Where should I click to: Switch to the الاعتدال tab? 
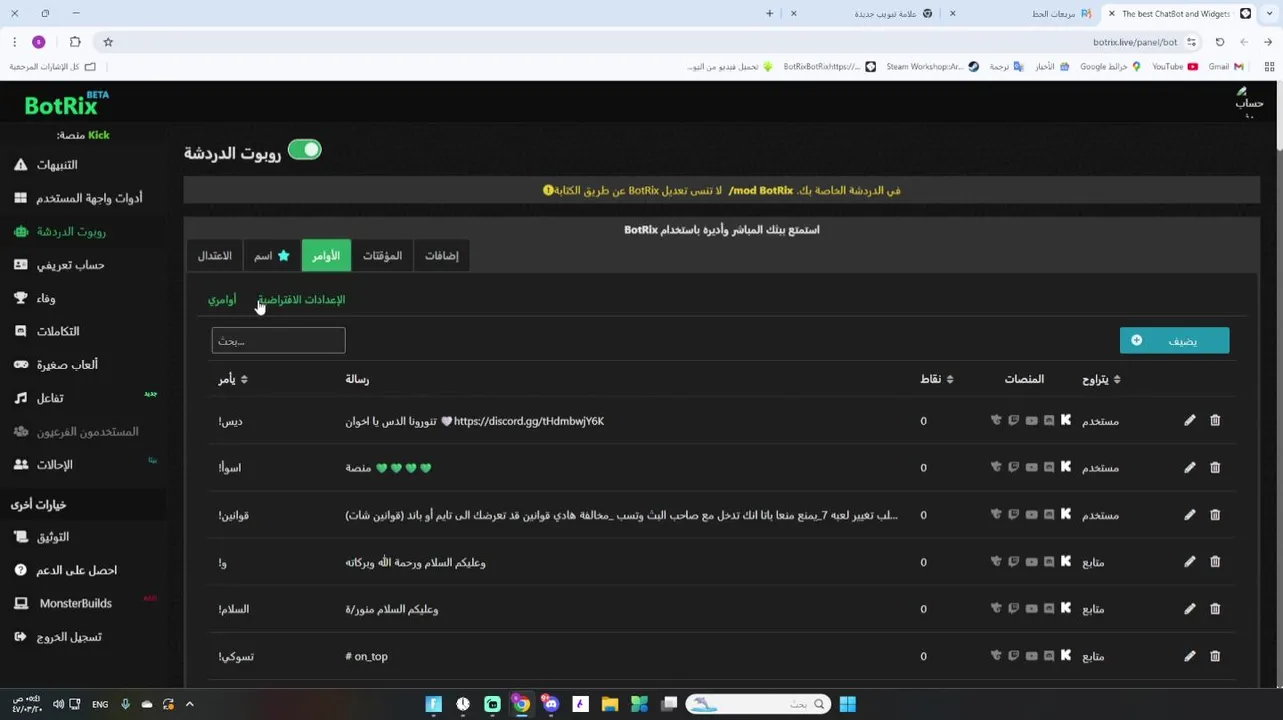pos(215,256)
